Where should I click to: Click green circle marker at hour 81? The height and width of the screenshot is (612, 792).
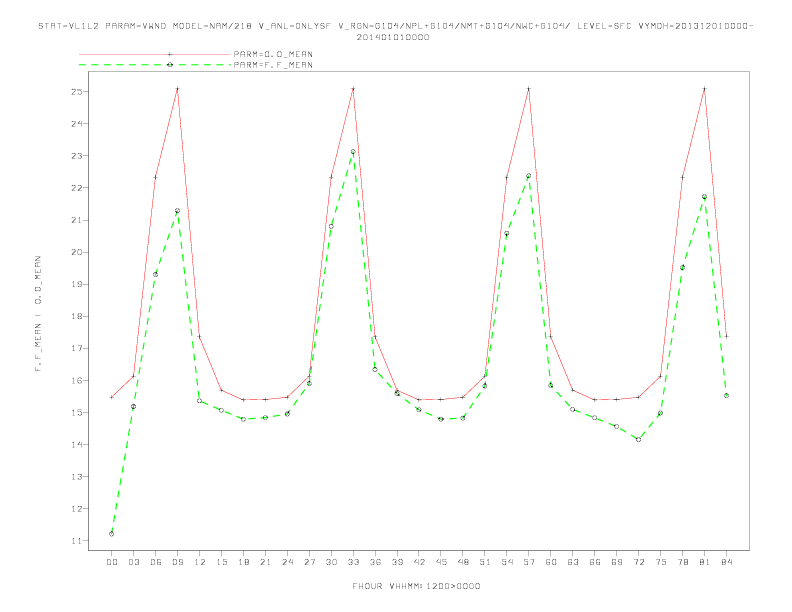[704, 196]
